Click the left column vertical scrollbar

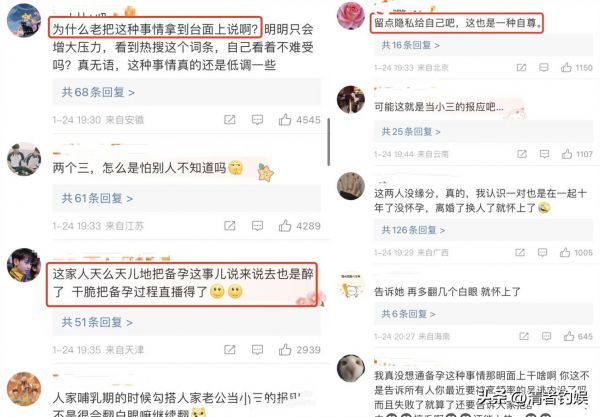[x=329, y=142]
